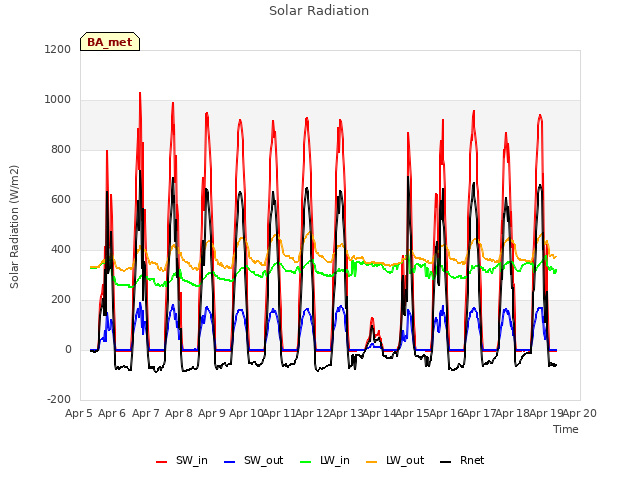Screen dimensions: 640x480
Task: Toggle the LW_out legend entry
Action: click(395, 461)
